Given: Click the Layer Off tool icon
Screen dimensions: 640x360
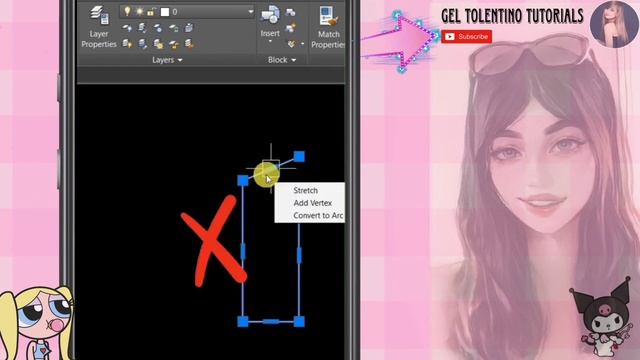Looking at the screenshot, I should click(x=127, y=28).
